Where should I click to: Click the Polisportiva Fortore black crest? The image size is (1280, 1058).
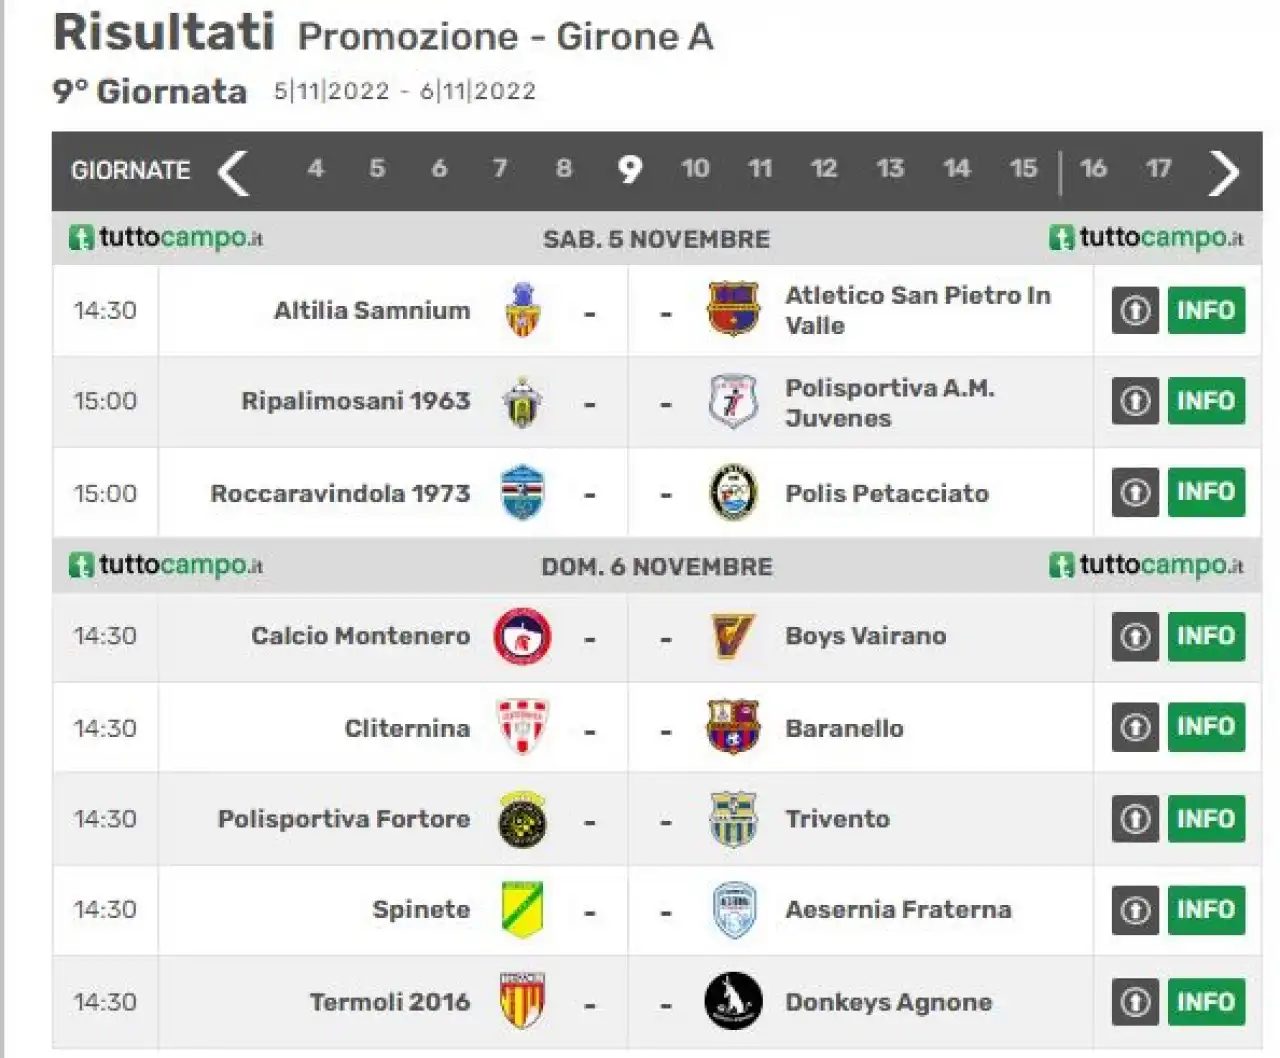(522, 819)
